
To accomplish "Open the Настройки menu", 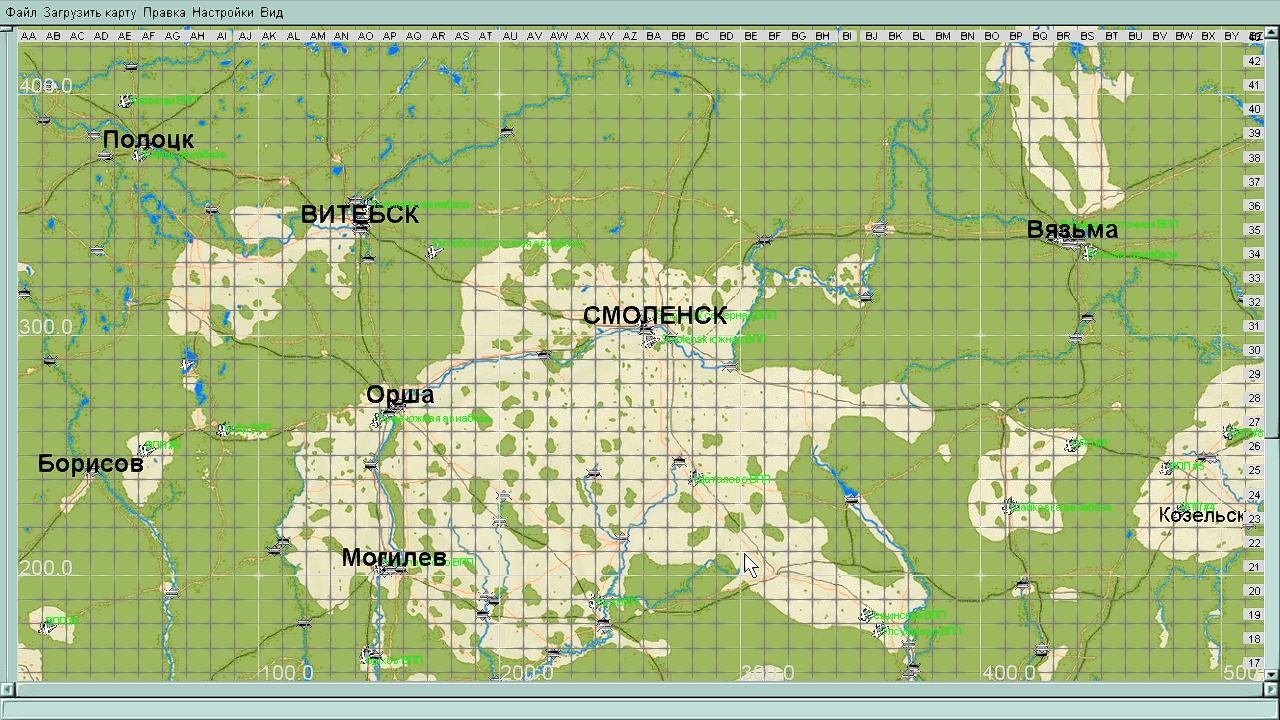I will point(223,12).
